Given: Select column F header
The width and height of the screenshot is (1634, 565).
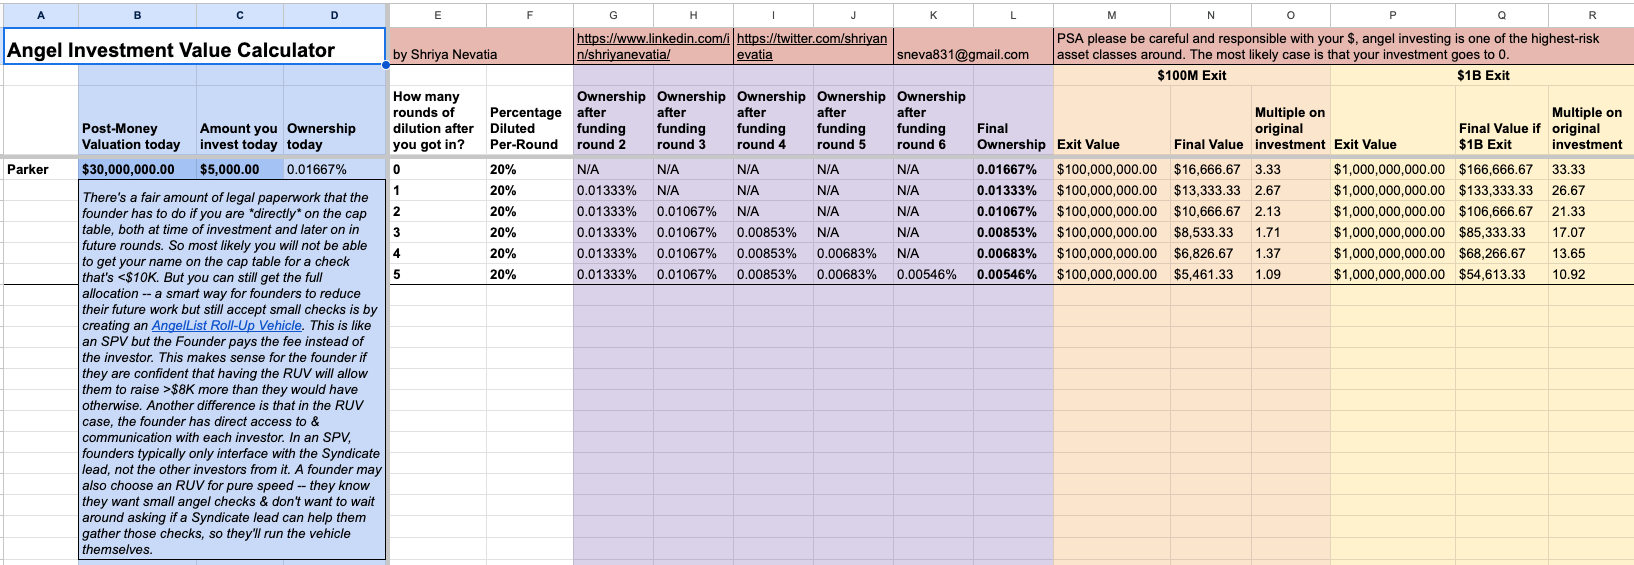Looking at the screenshot, I should [x=530, y=15].
